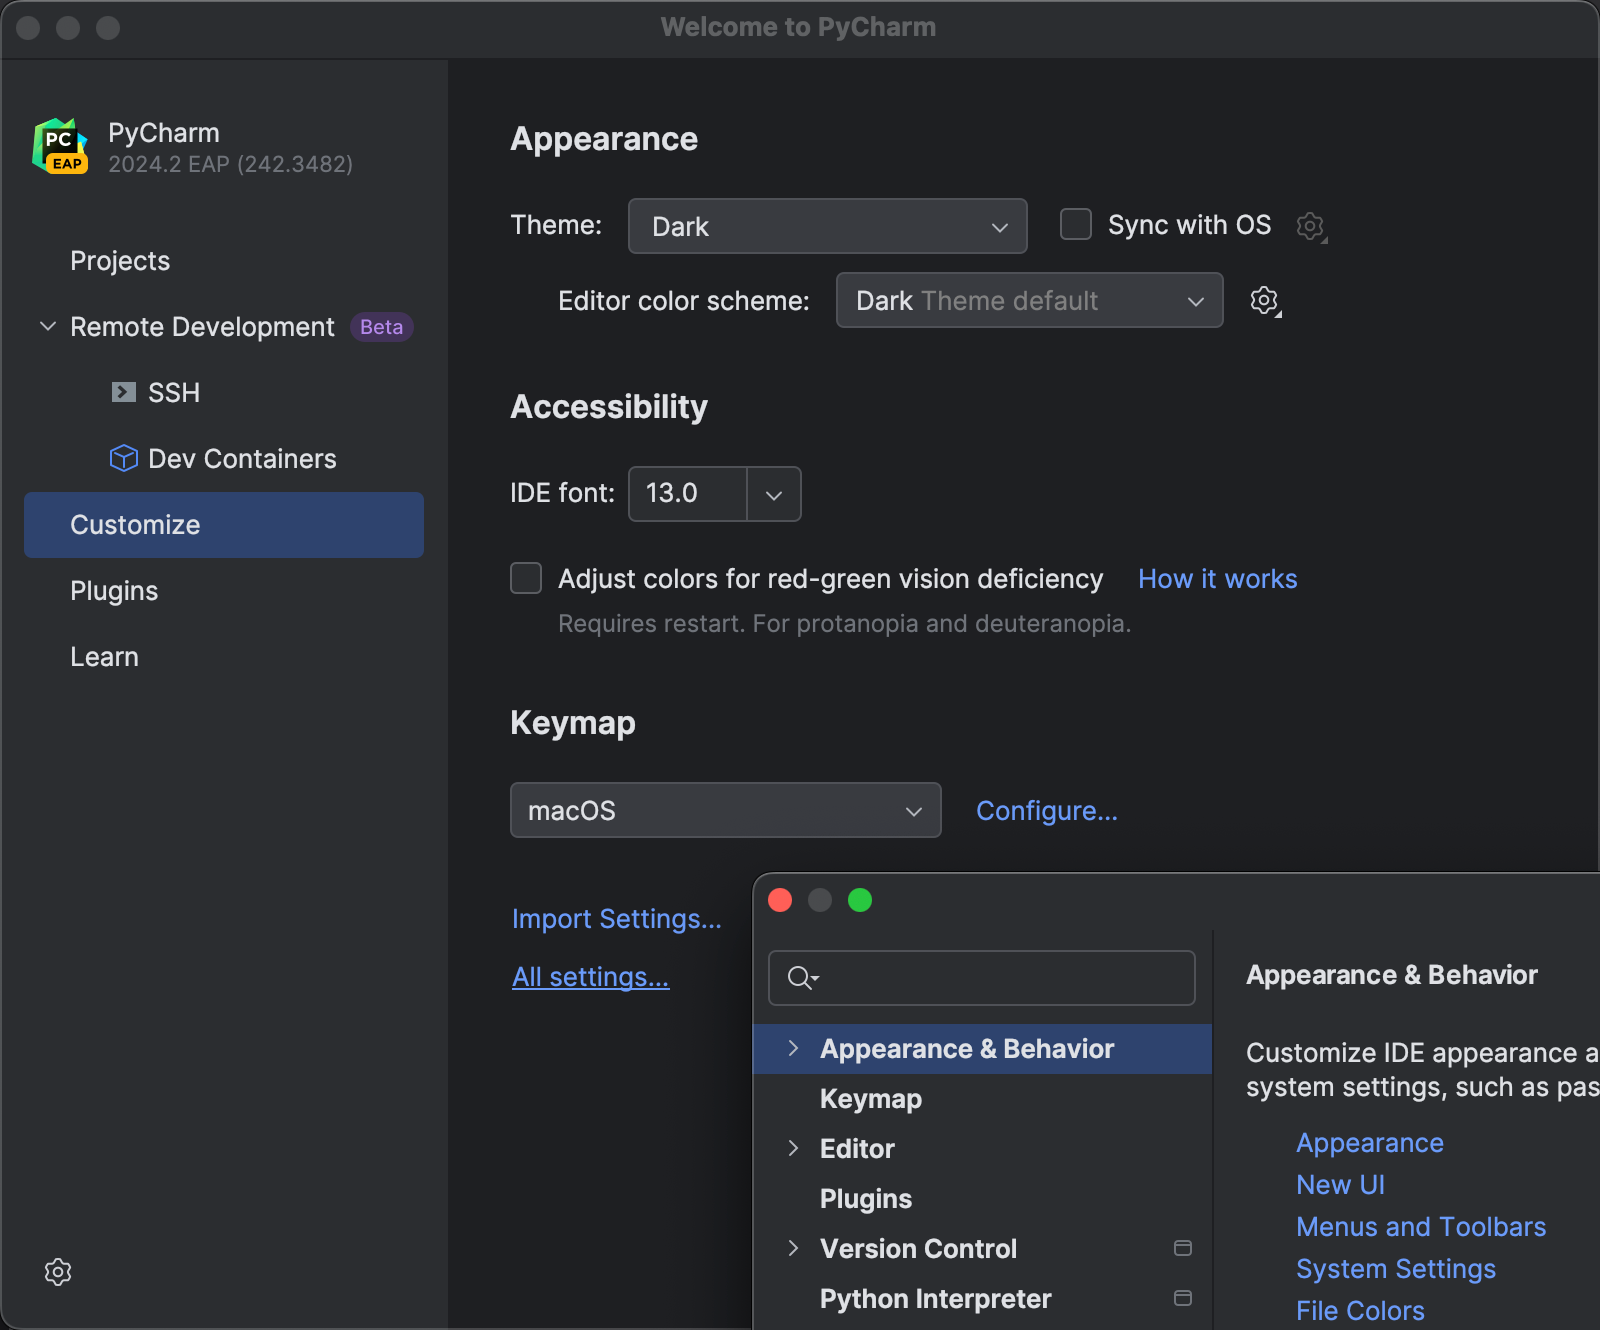The height and width of the screenshot is (1330, 1600).
Task: Click the Configure link beside Keymap
Action: click(x=1046, y=810)
